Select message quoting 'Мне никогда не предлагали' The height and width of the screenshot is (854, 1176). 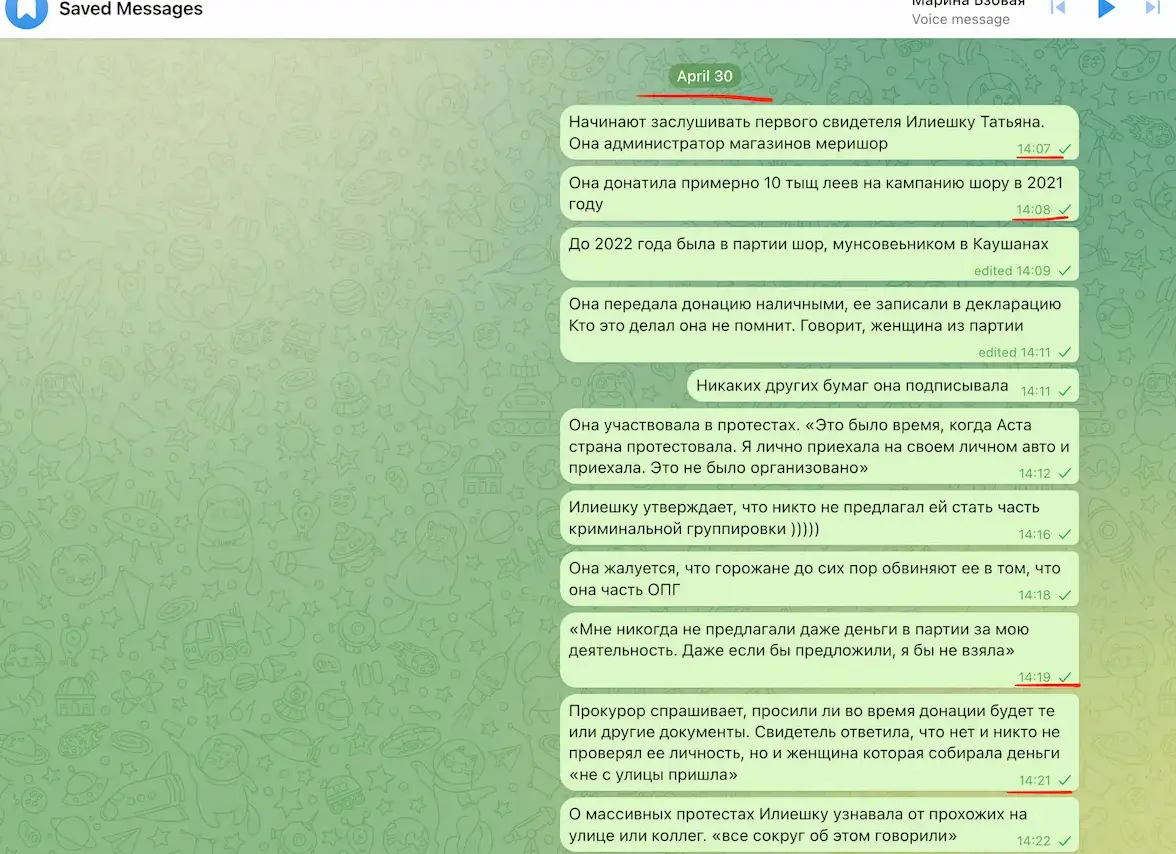(x=819, y=650)
